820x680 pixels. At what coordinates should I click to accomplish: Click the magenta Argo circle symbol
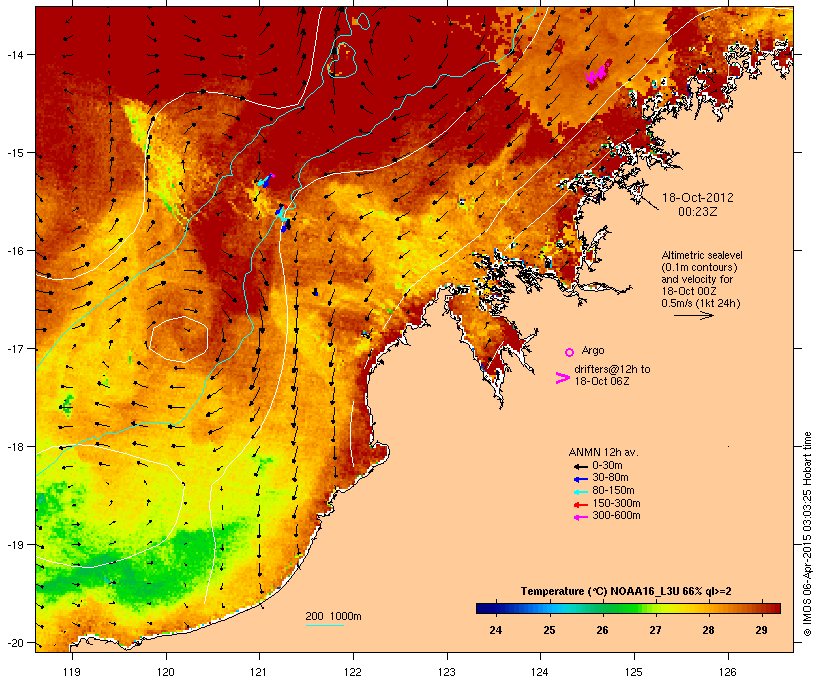point(570,352)
